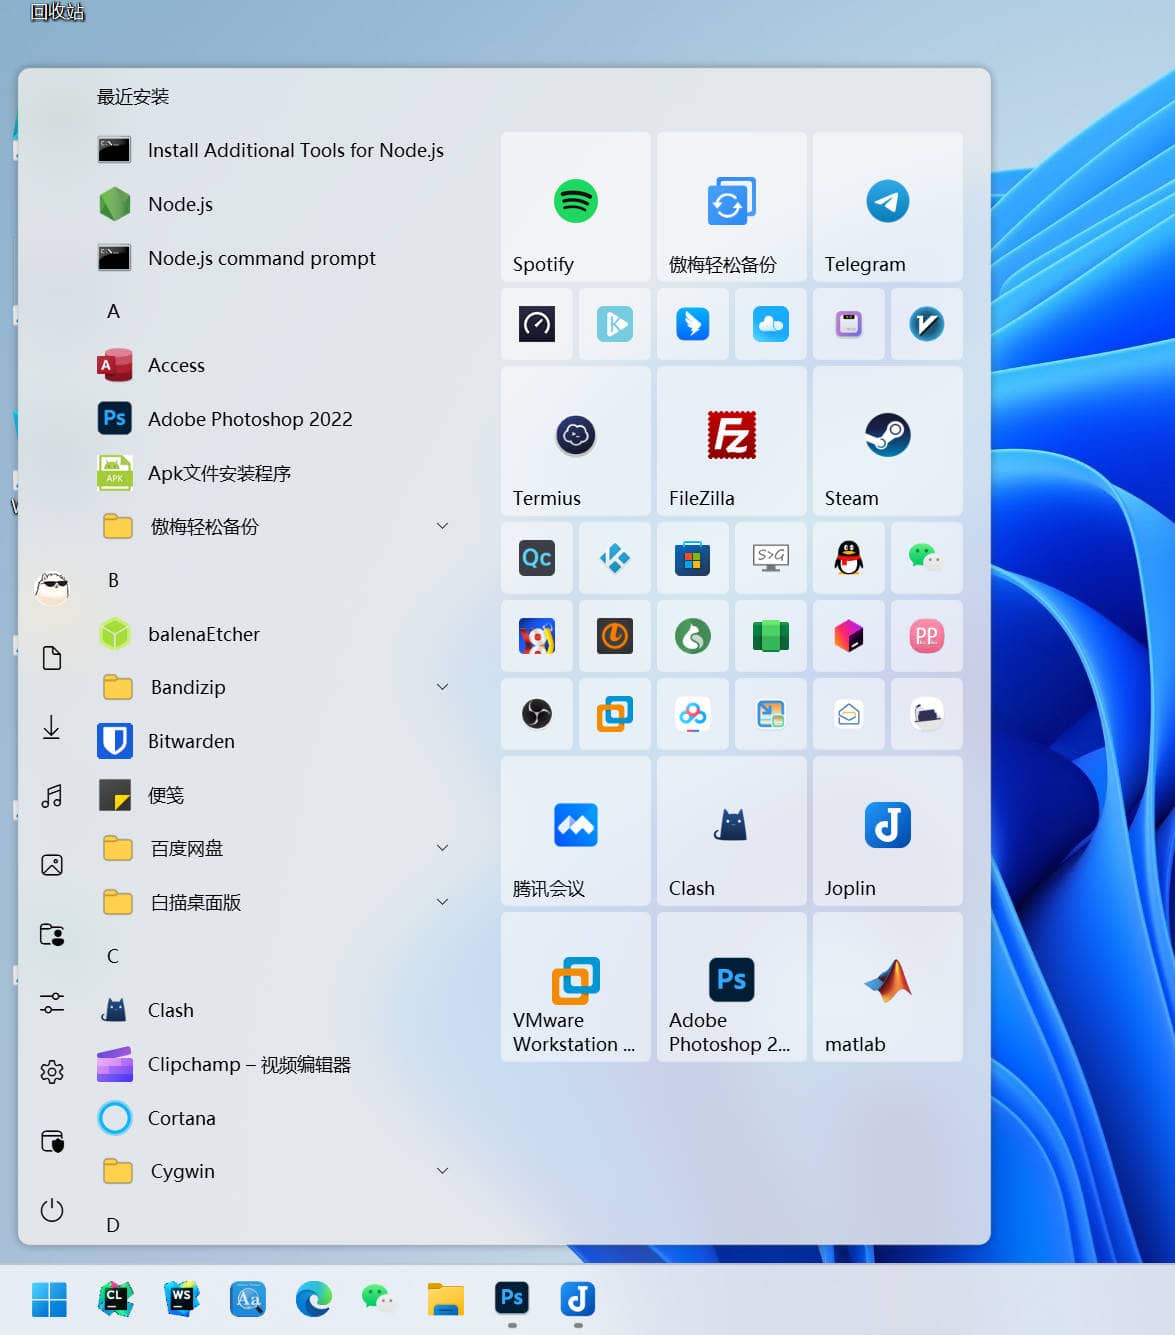
Task: Open the JetBrains Toolbox cube tile
Action: pyautogui.click(x=849, y=636)
